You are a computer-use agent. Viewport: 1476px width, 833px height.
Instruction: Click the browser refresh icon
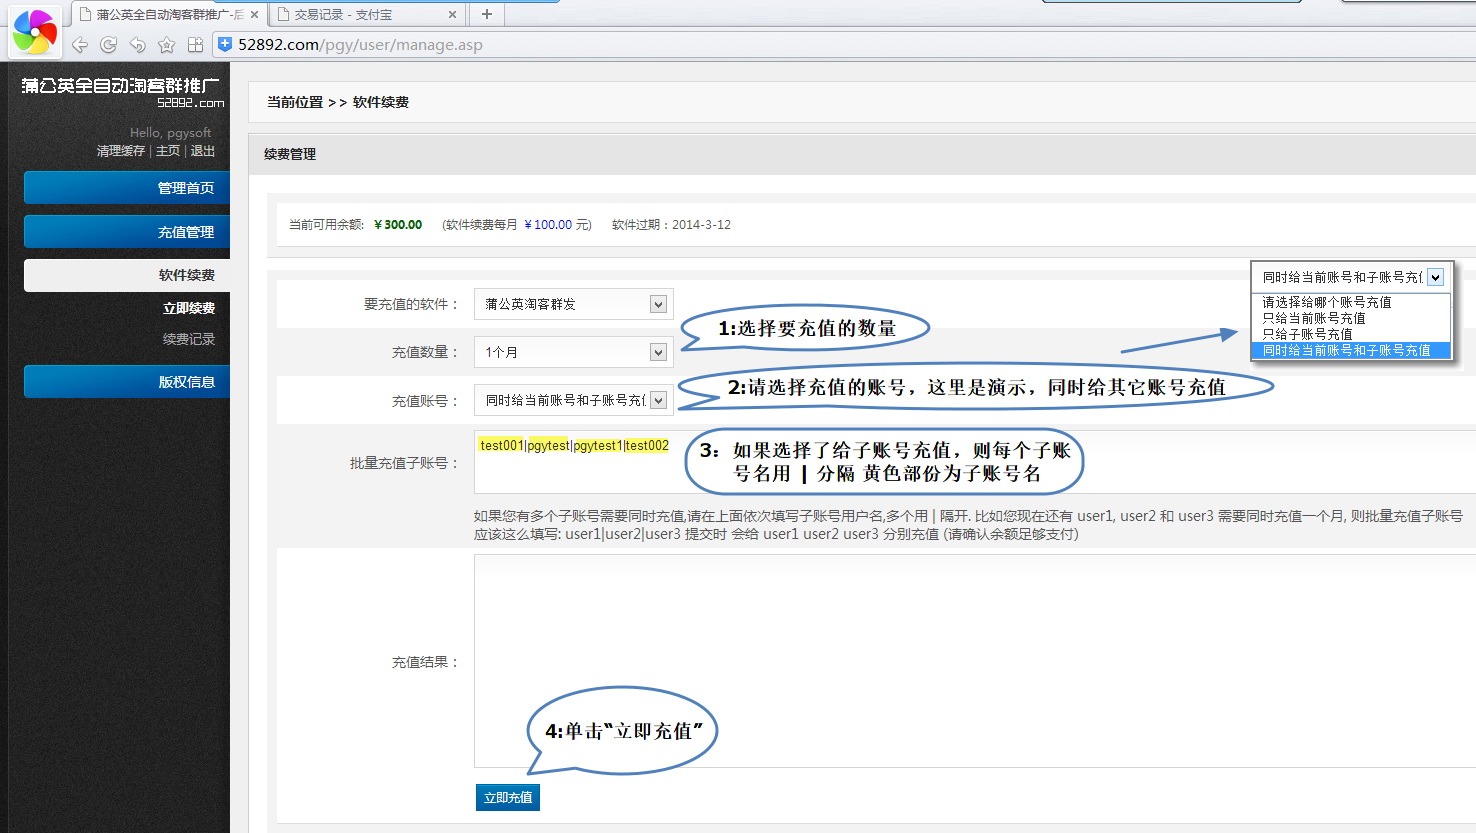click(x=109, y=45)
